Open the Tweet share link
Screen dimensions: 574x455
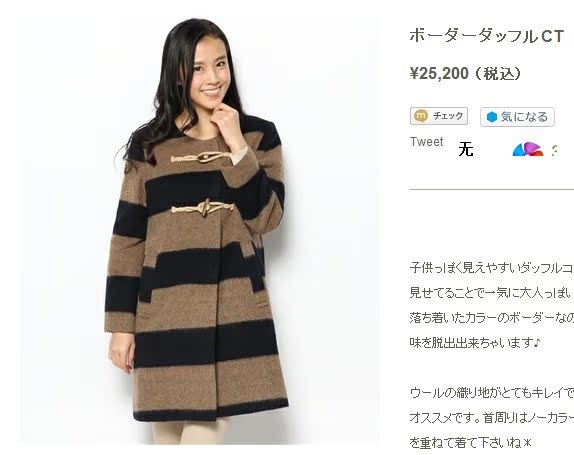tap(426, 142)
